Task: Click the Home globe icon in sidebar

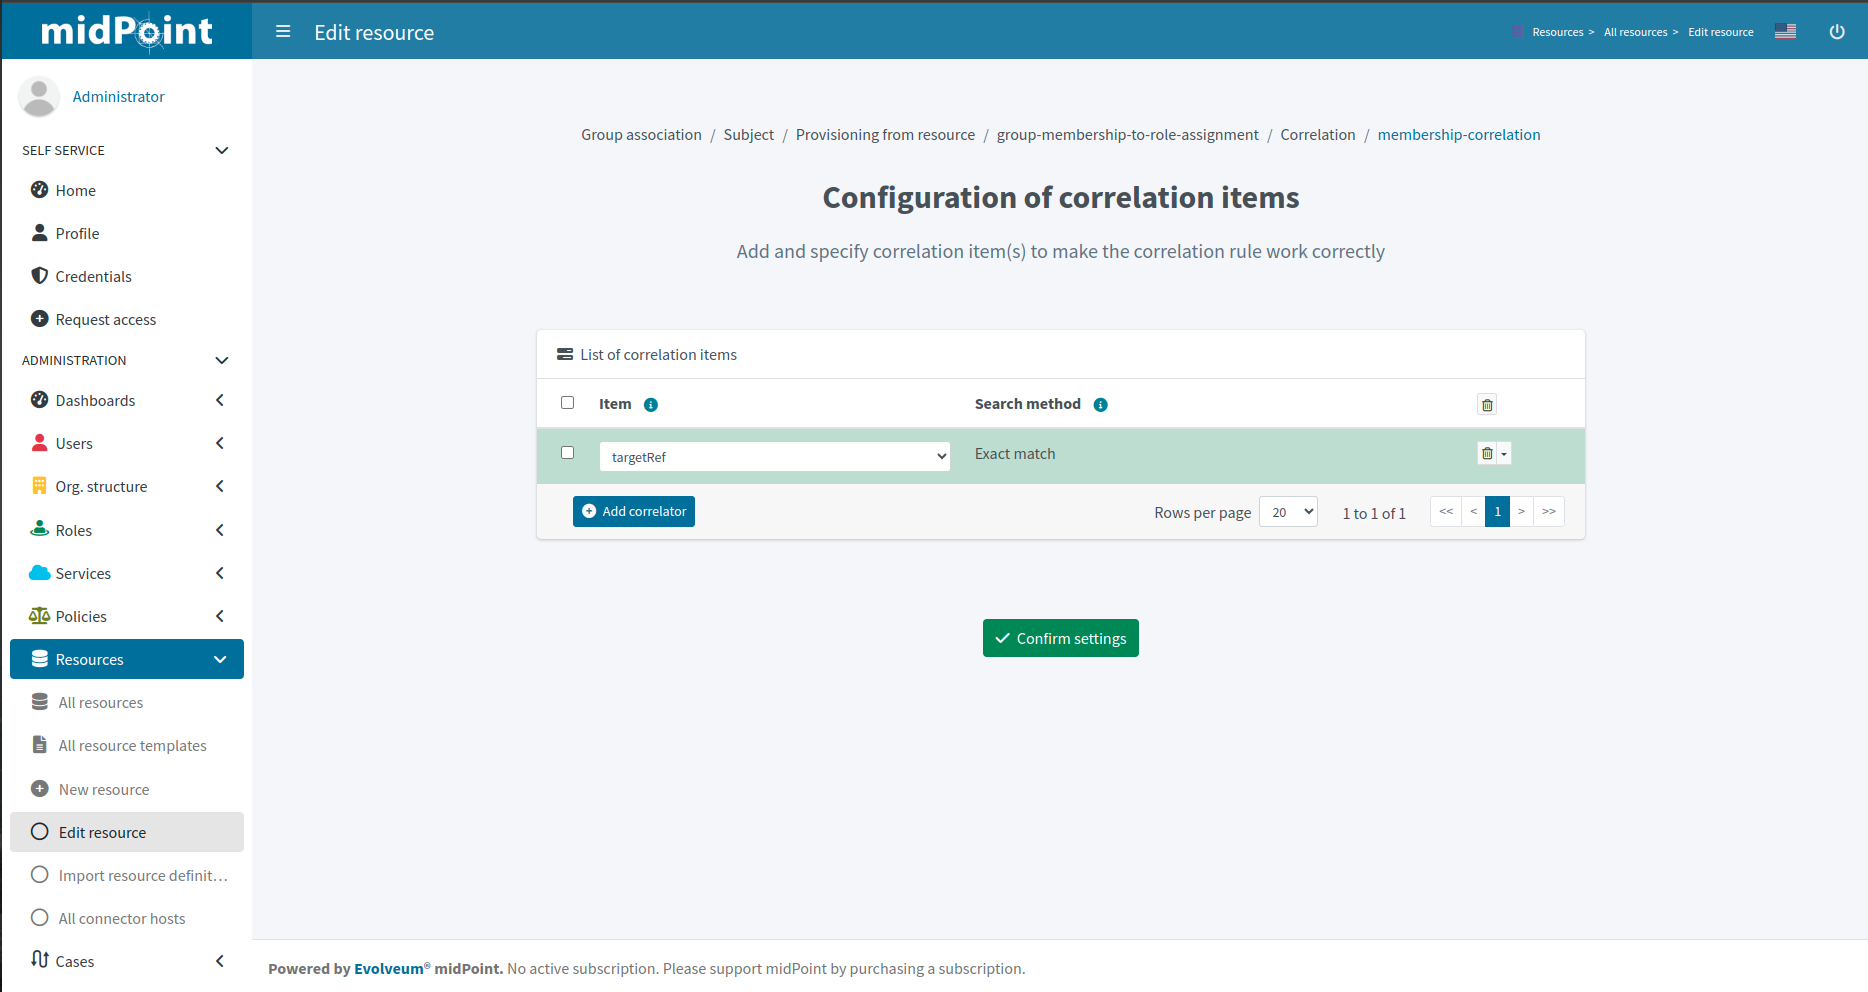Action: [x=40, y=190]
